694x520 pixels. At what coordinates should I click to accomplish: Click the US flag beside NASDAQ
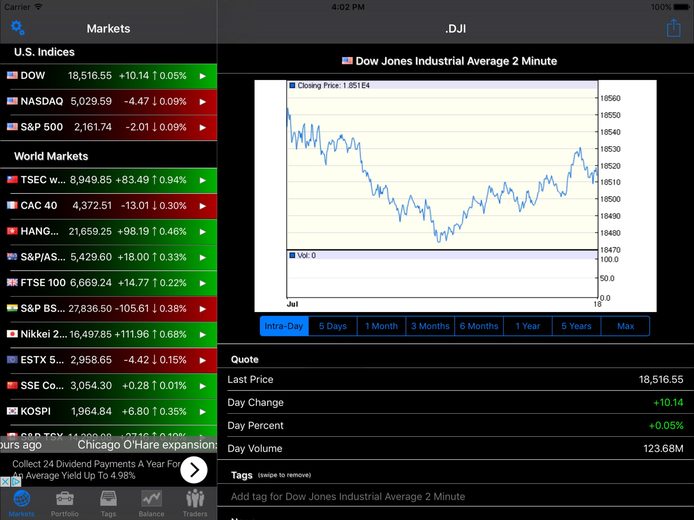click(x=12, y=101)
